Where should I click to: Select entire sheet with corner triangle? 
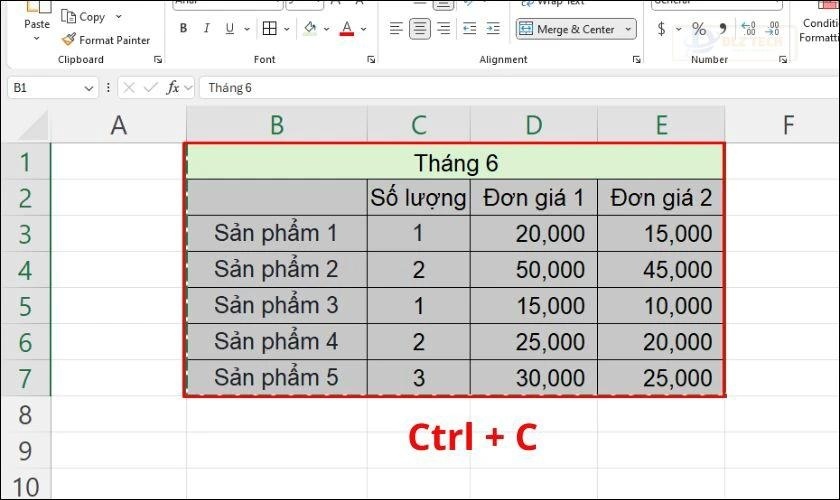(x=33, y=125)
